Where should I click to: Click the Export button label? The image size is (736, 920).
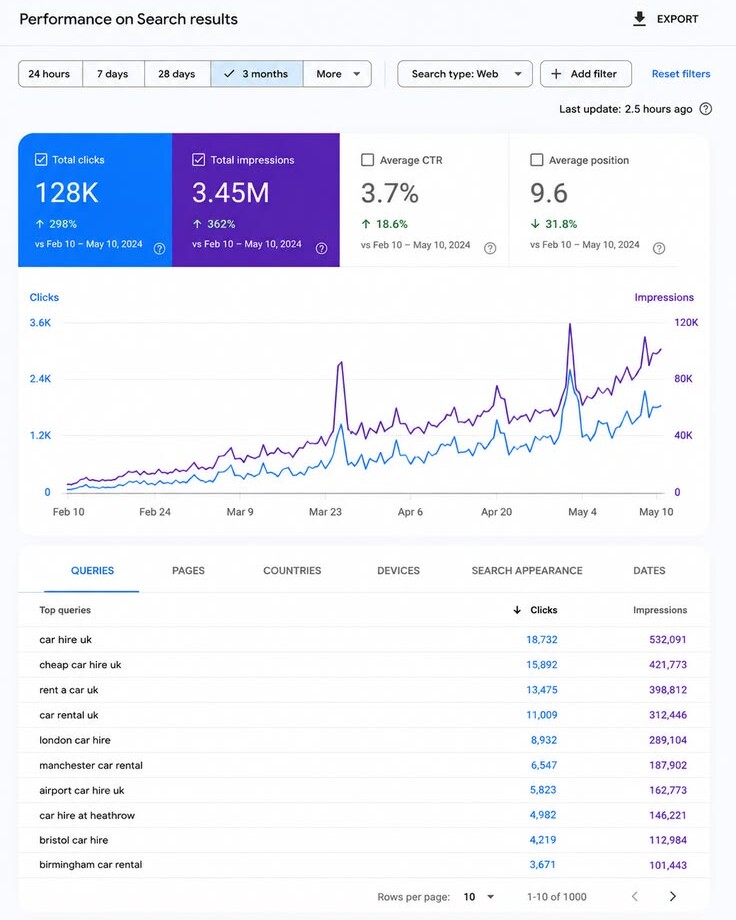tap(677, 19)
